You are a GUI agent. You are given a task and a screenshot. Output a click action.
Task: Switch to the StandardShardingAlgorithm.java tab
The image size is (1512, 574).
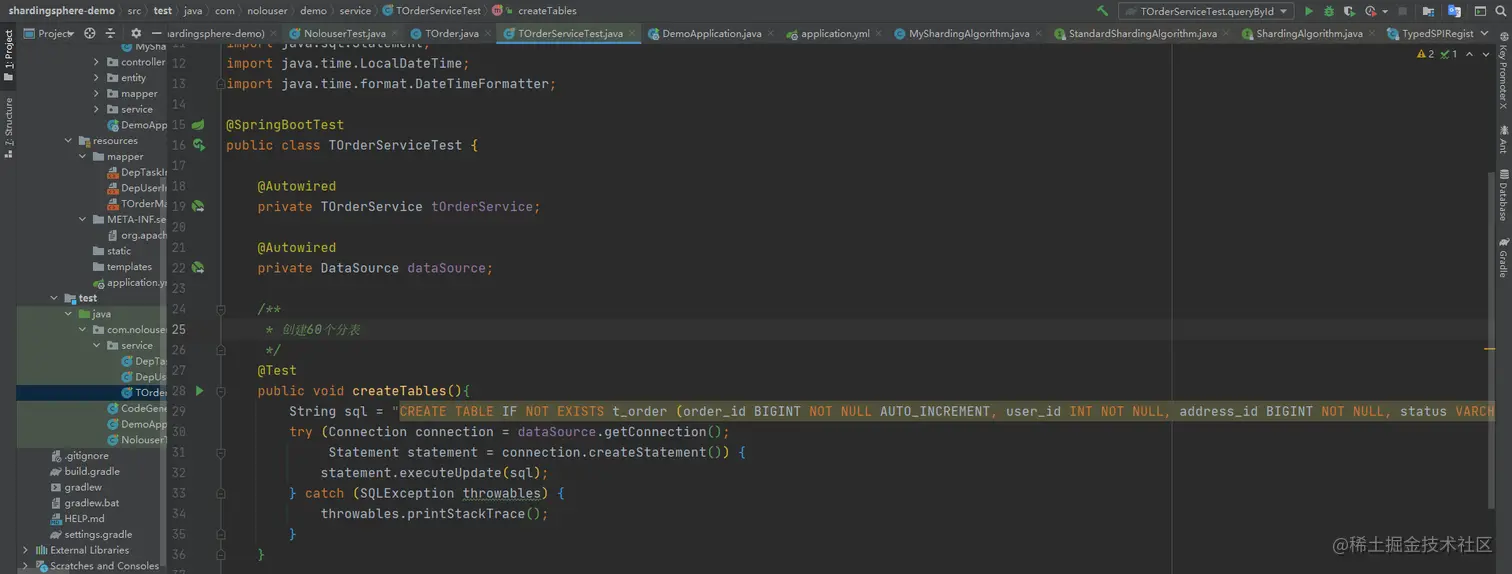point(1142,33)
